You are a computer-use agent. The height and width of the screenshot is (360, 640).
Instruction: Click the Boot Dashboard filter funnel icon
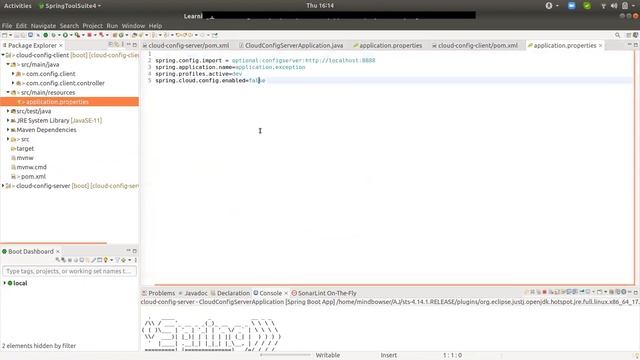click(x=118, y=260)
